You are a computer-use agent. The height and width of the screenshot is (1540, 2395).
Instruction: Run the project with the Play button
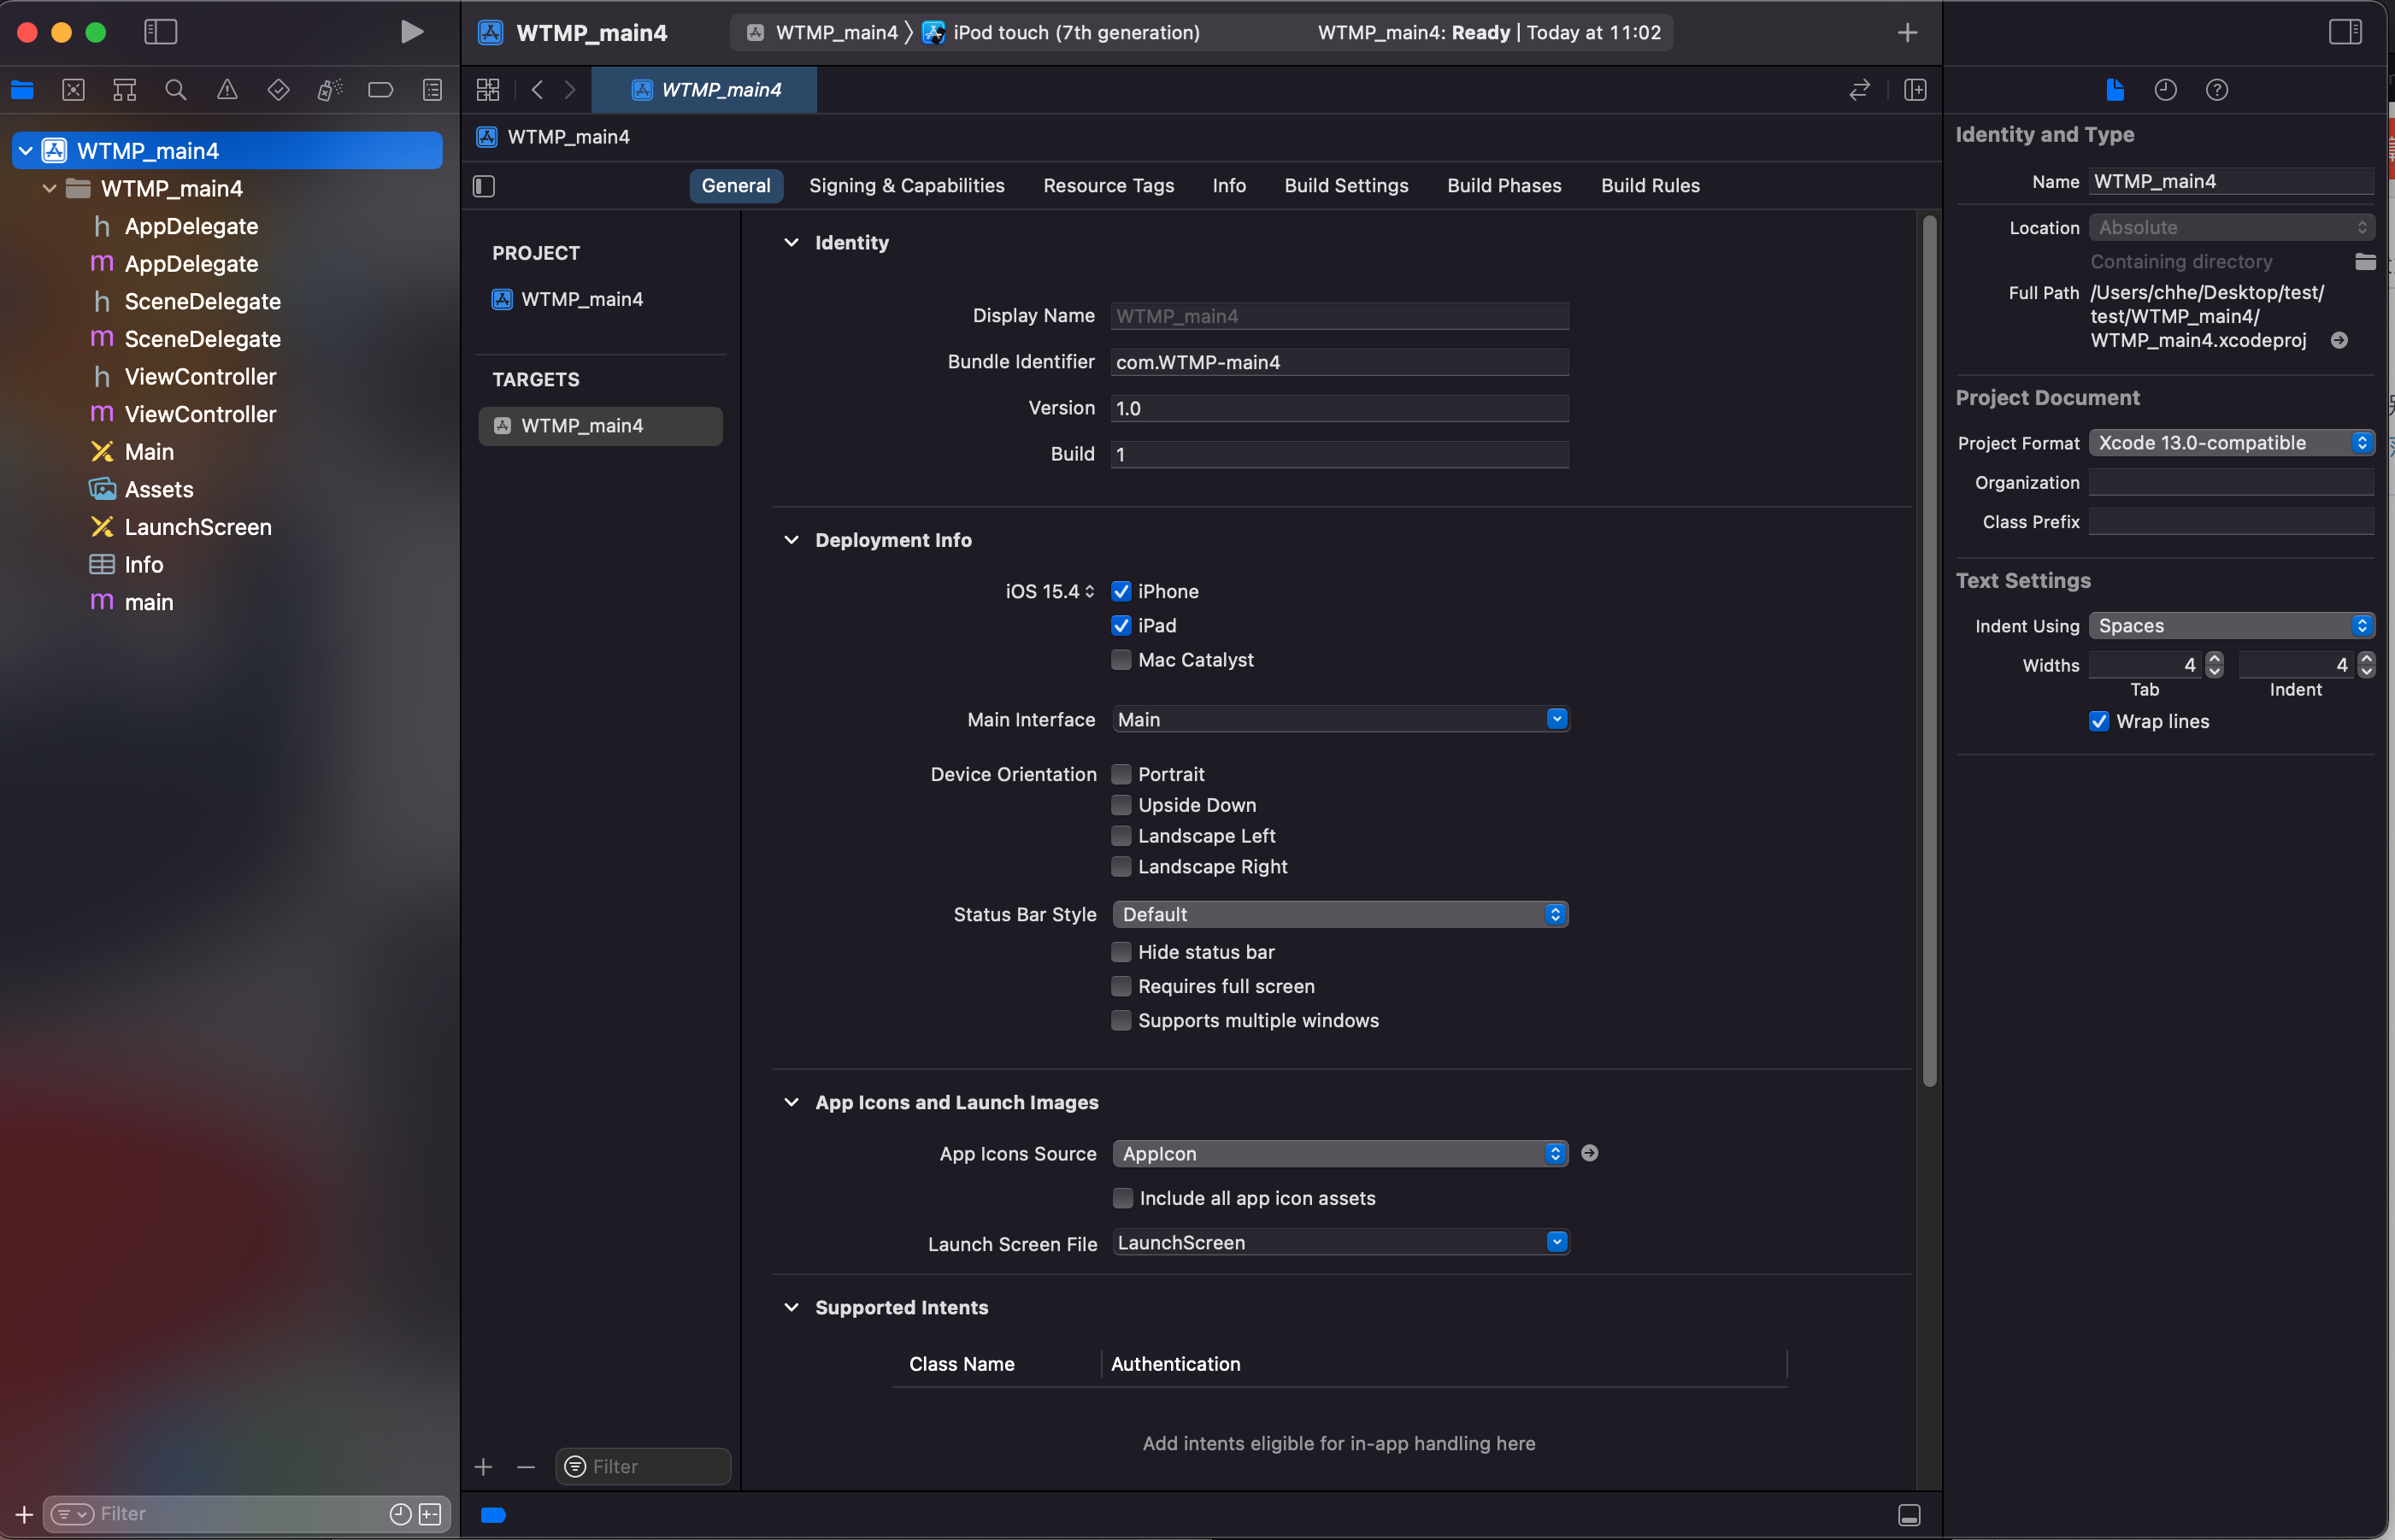point(411,32)
